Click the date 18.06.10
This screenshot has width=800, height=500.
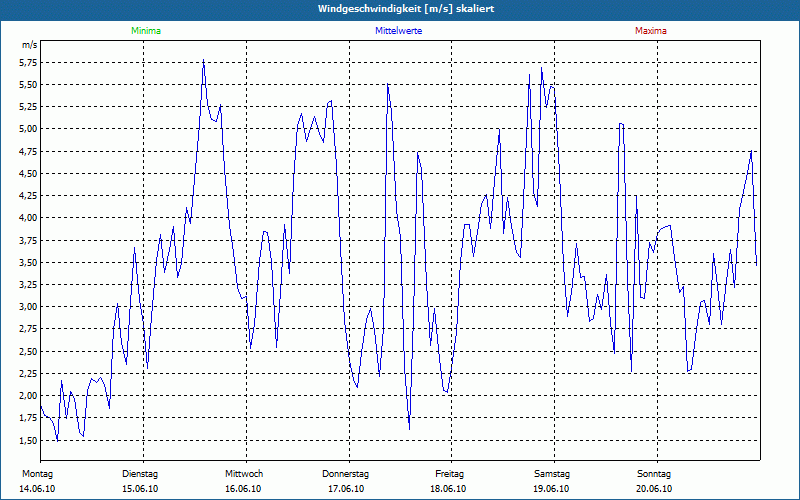click(448, 489)
